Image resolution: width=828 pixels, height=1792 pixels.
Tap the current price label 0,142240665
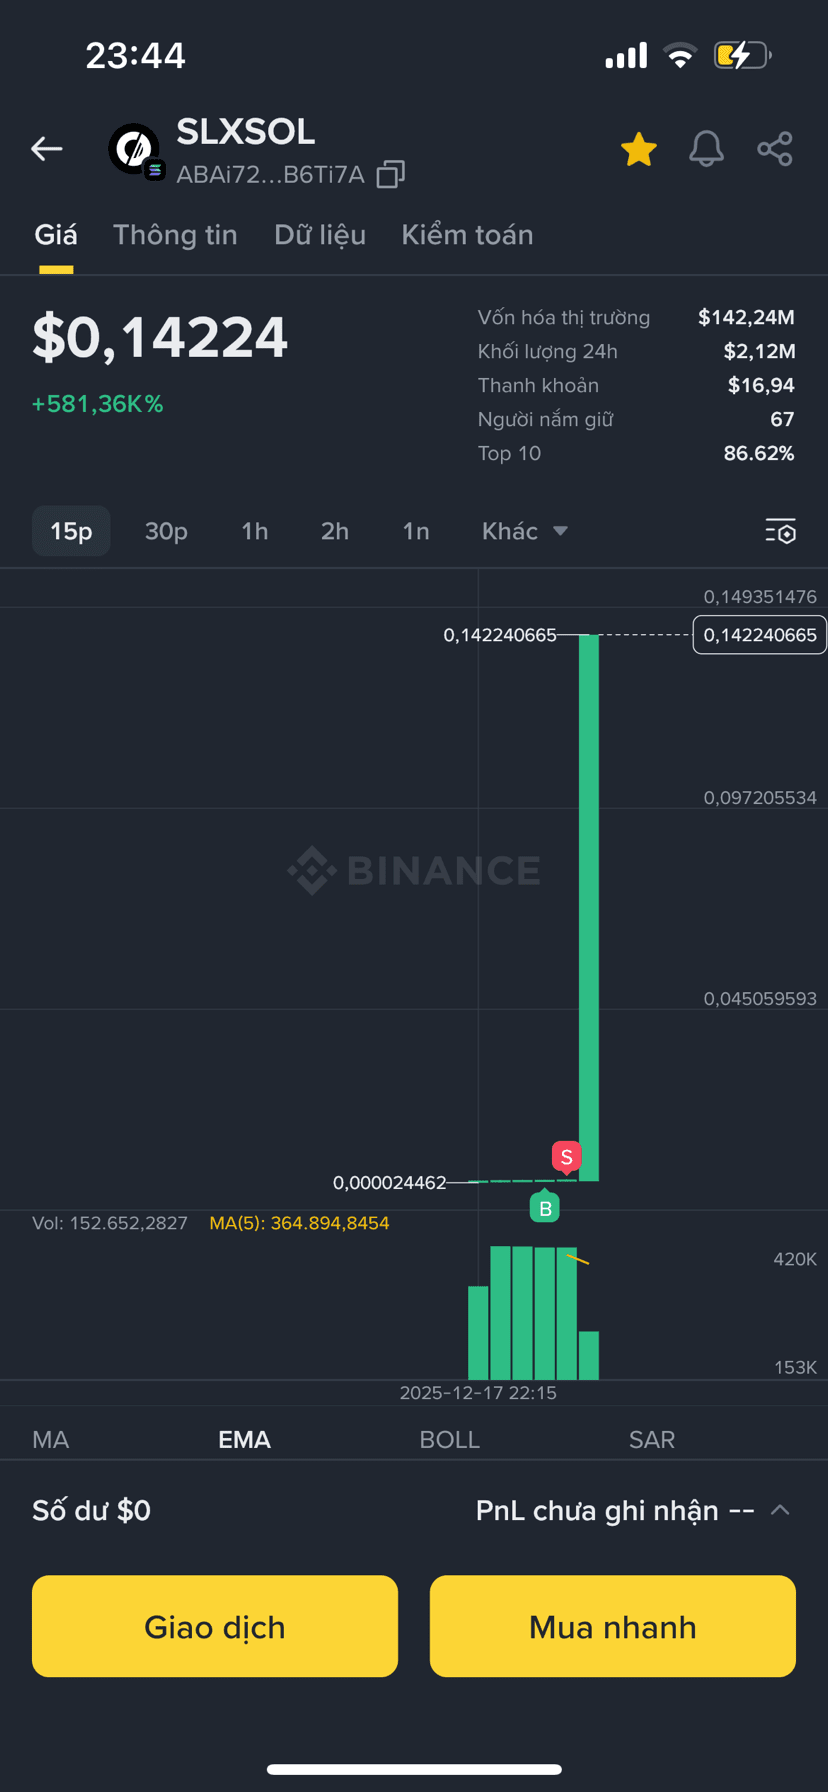click(x=760, y=635)
